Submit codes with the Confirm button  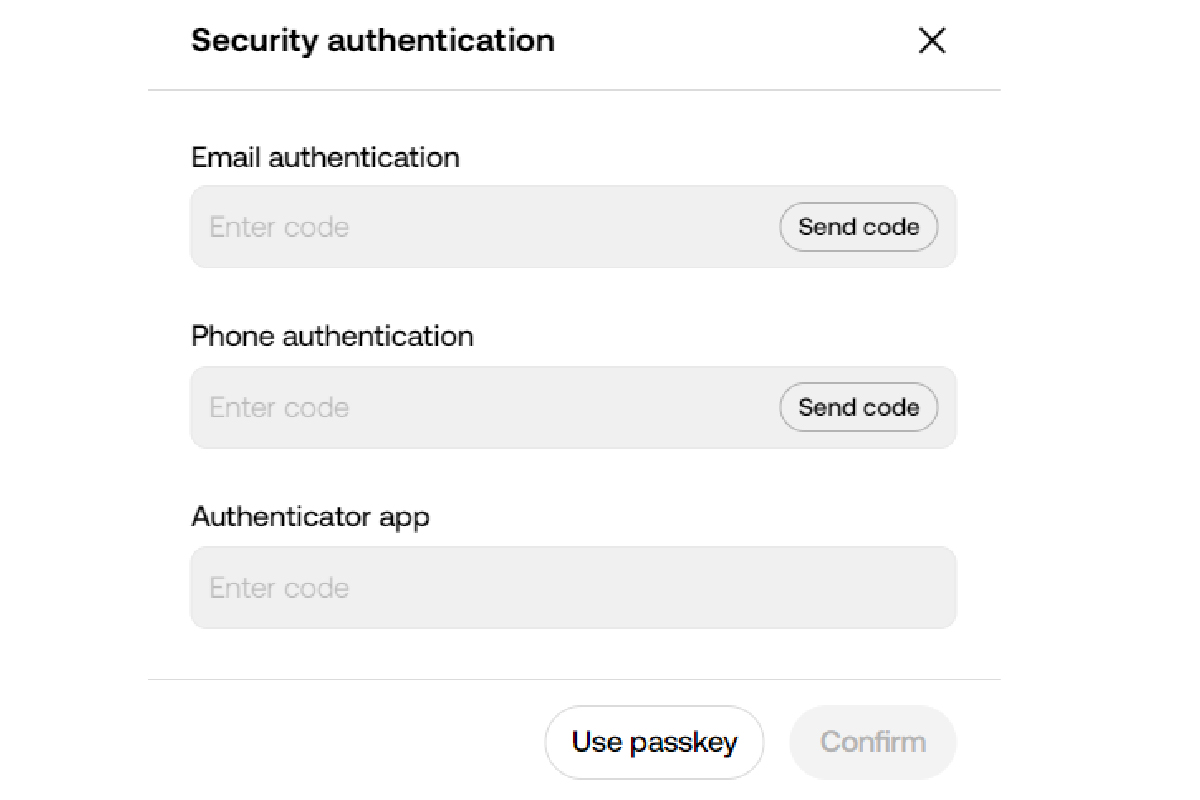(x=872, y=742)
